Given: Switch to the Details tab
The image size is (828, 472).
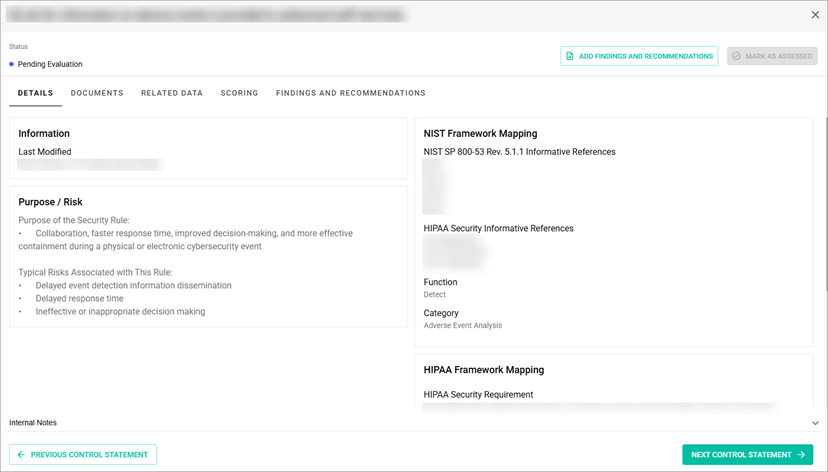Looking at the screenshot, I should click(35, 93).
